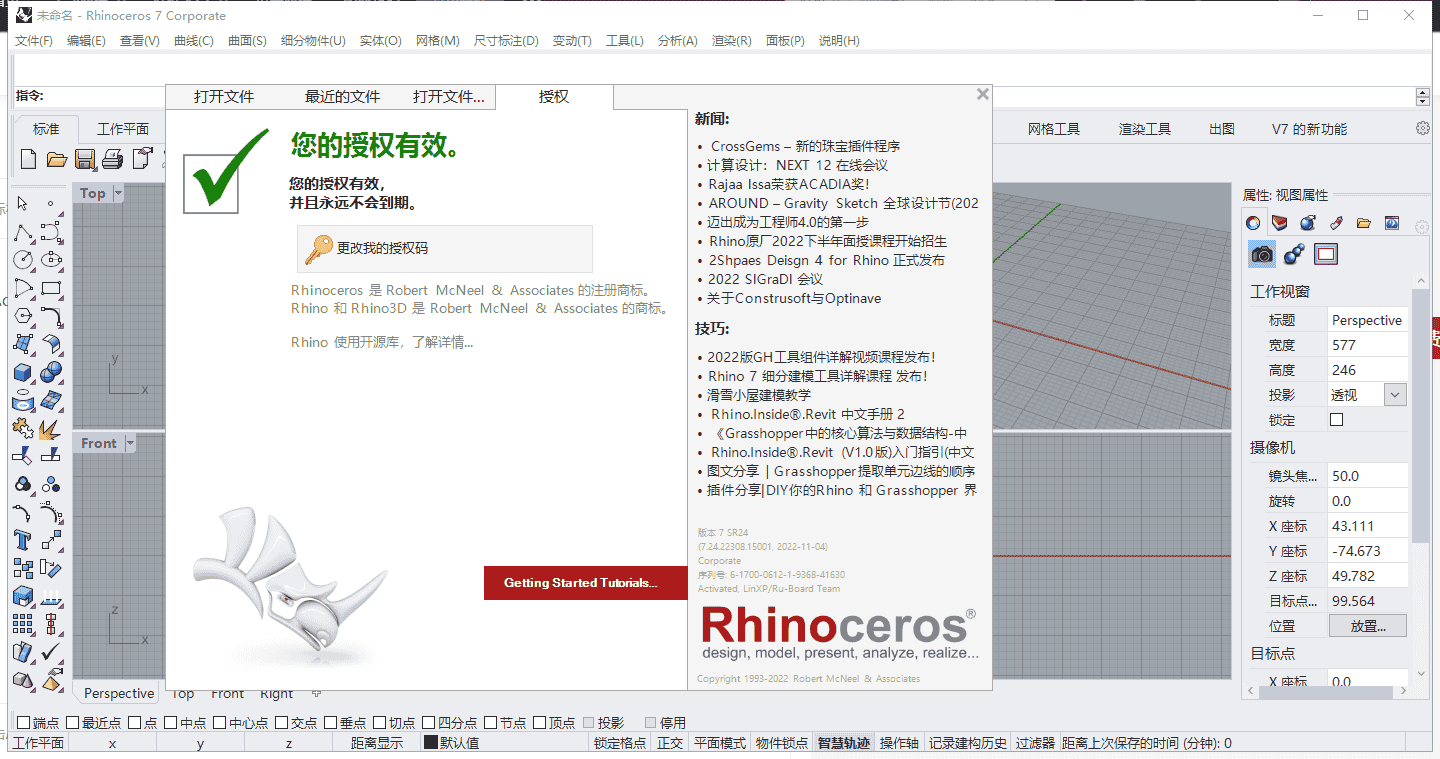Select the Box creation tool
The height and width of the screenshot is (759, 1440).
click(x=22, y=372)
